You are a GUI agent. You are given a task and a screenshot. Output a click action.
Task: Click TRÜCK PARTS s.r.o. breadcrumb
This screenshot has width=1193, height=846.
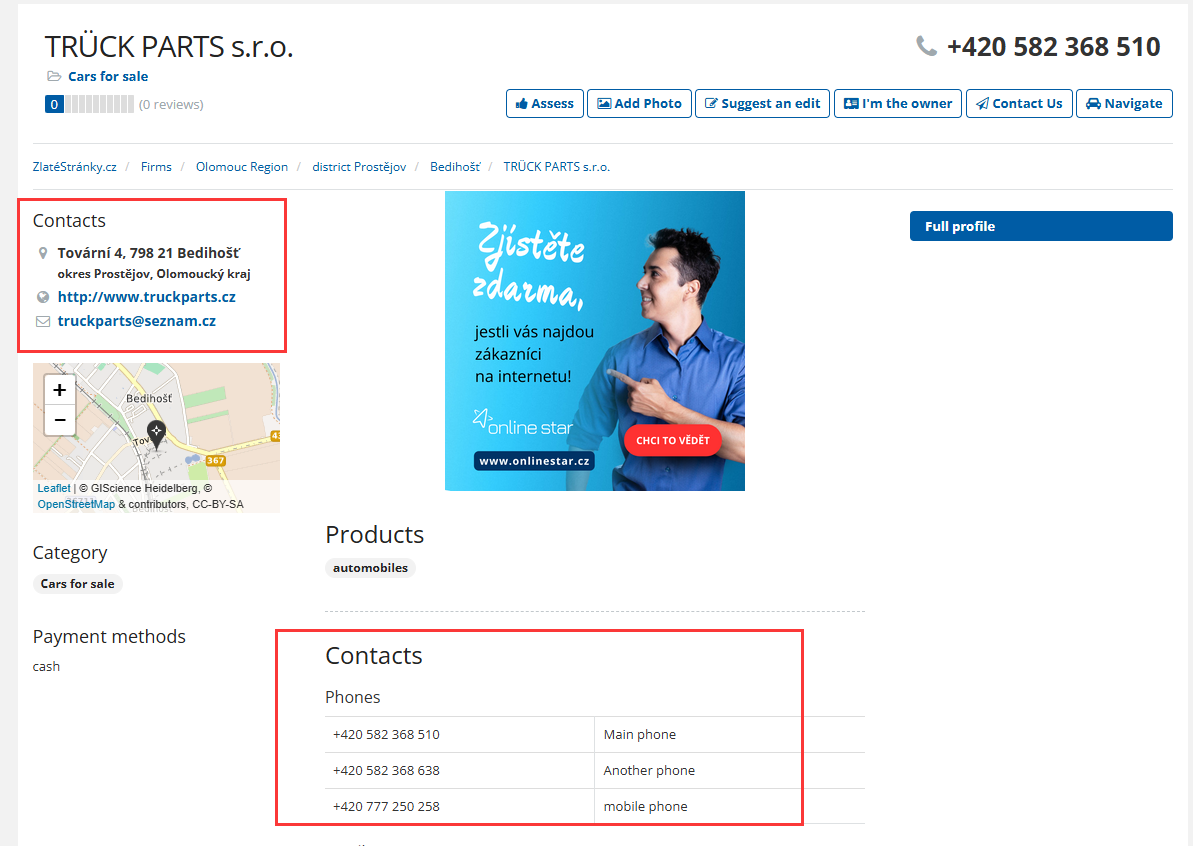point(556,167)
